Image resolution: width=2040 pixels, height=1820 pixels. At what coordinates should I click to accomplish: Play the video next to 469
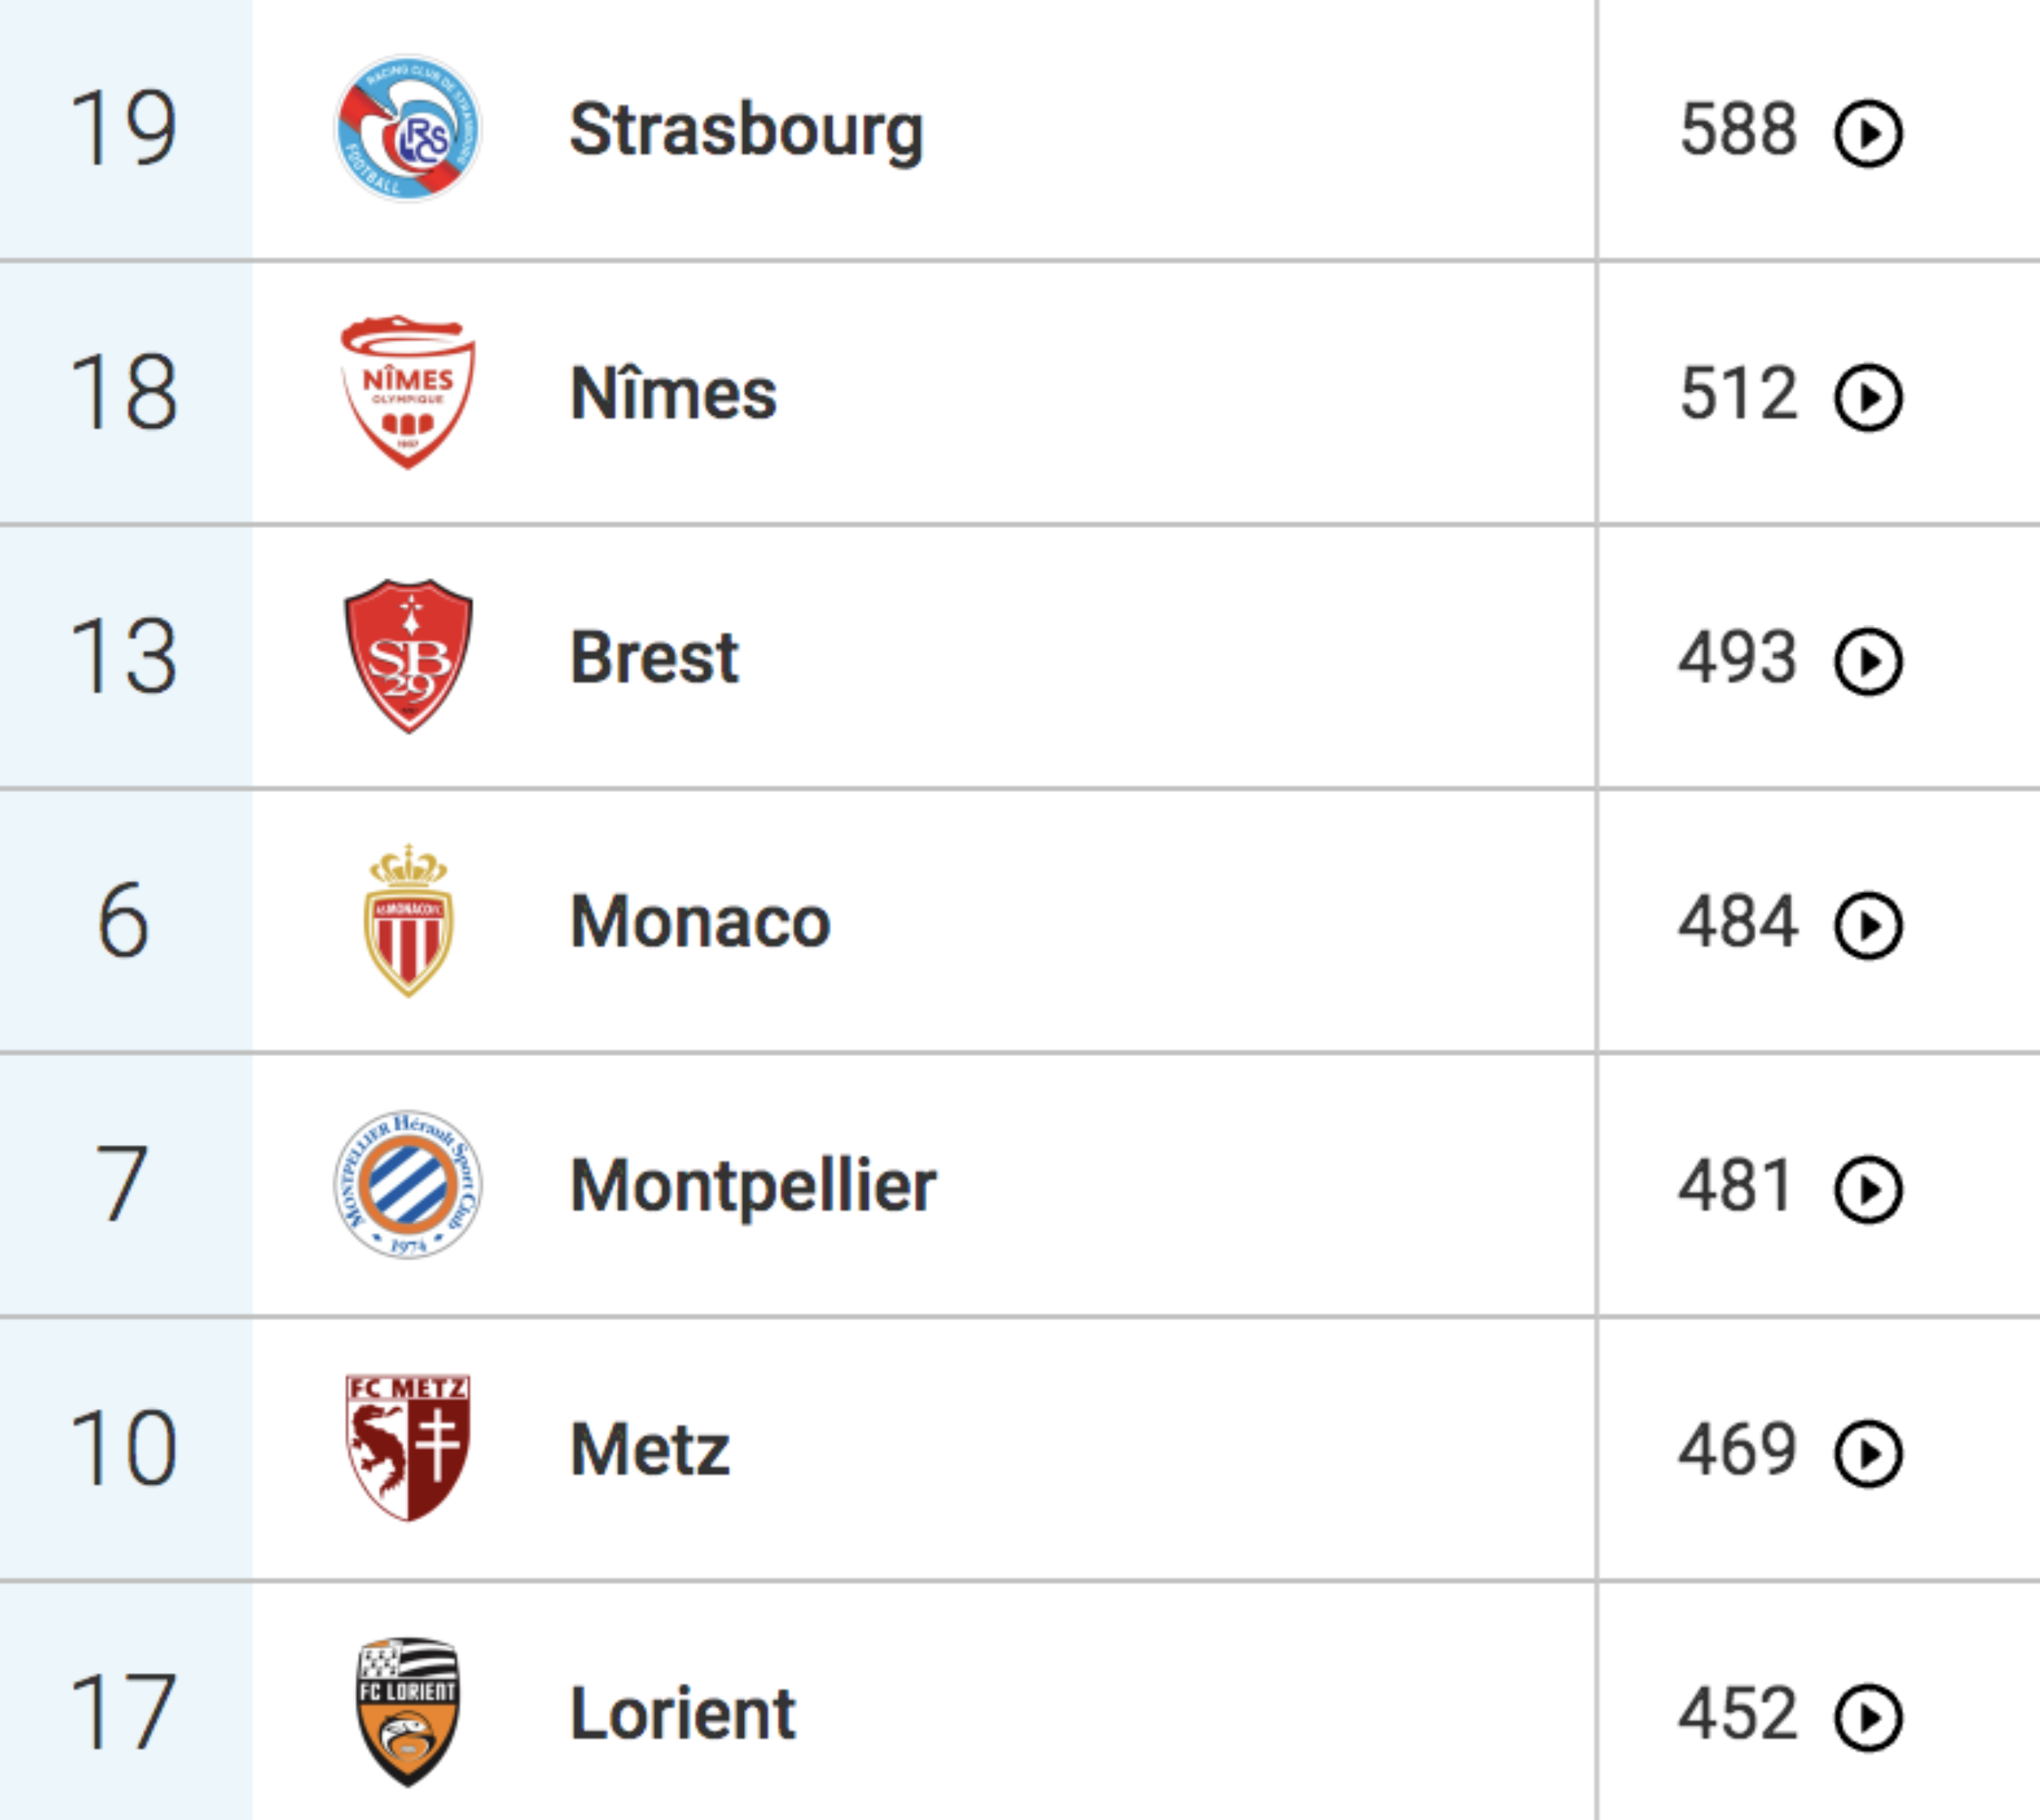[1868, 1453]
